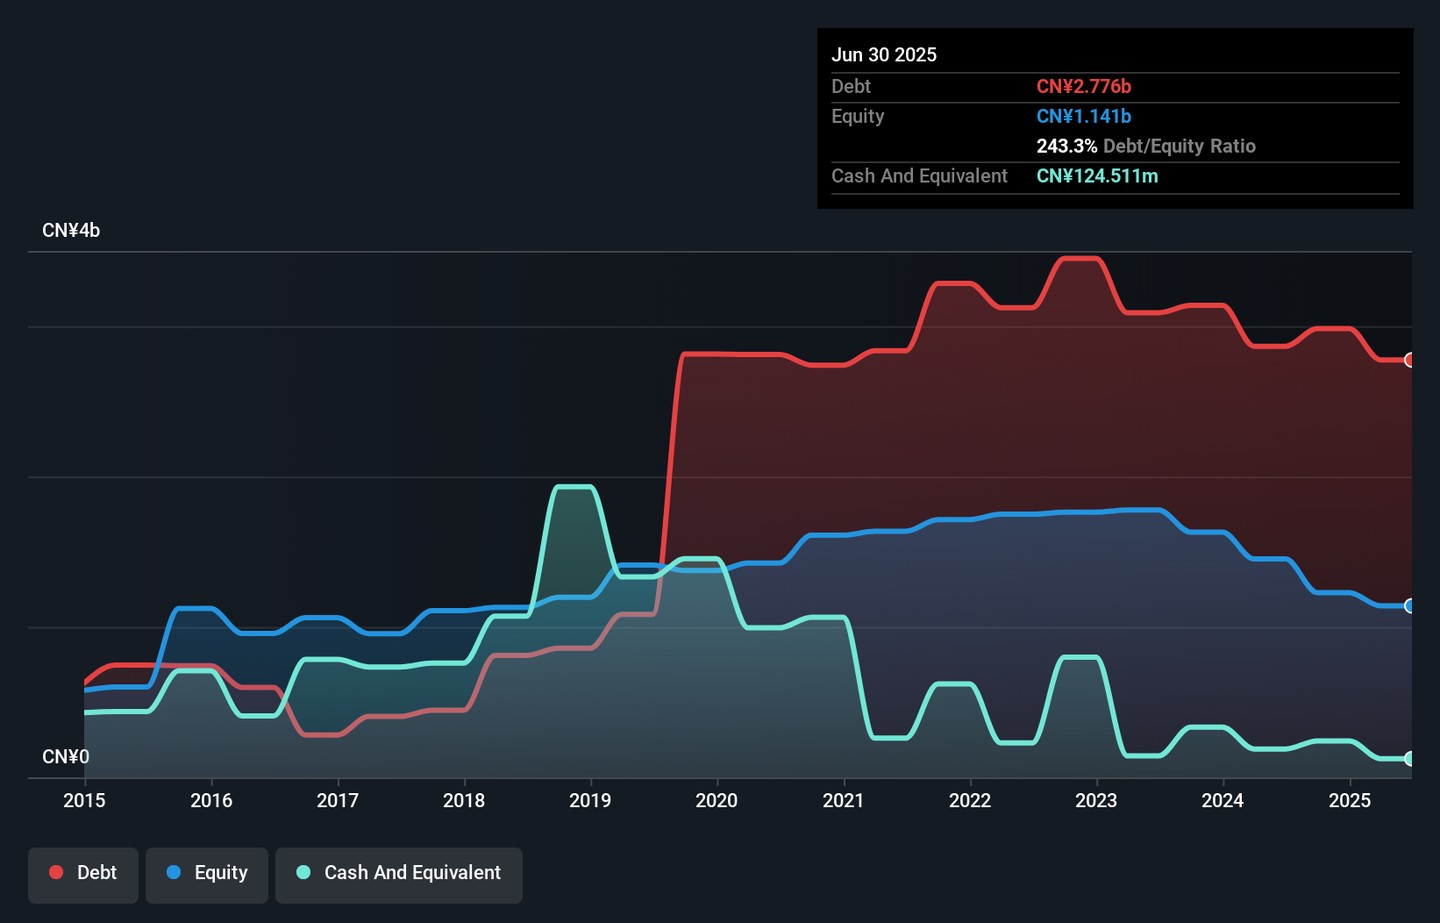This screenshot has height=923, width=1440.
Task: Select the teal Cash endpoint marker on chart
Action: 1409,759
